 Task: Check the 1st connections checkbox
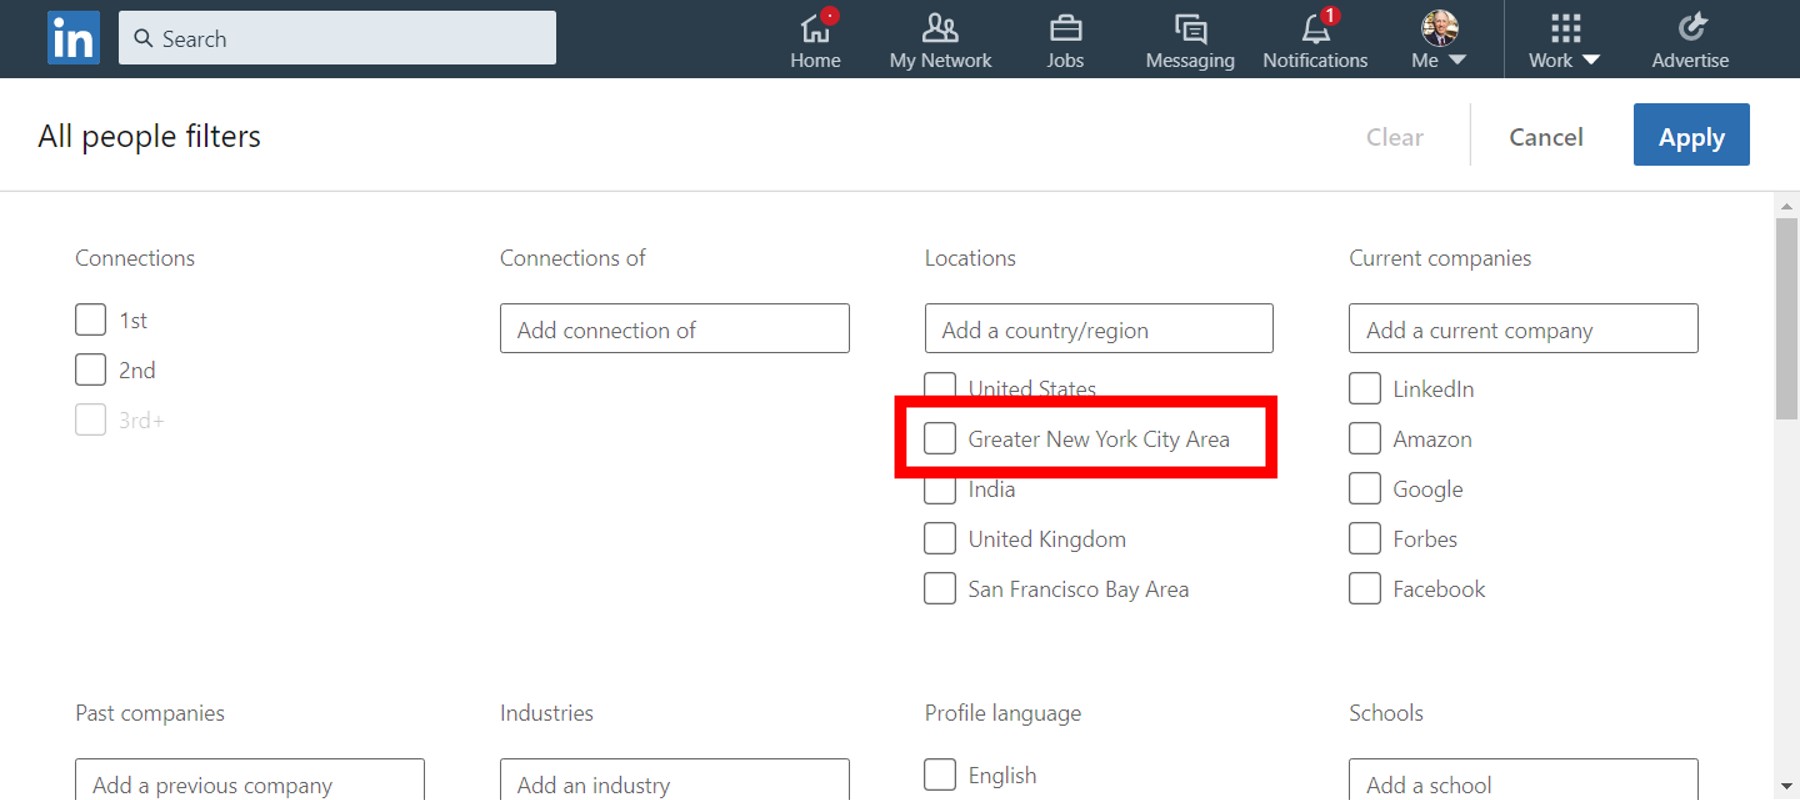(x=91, y=320)
